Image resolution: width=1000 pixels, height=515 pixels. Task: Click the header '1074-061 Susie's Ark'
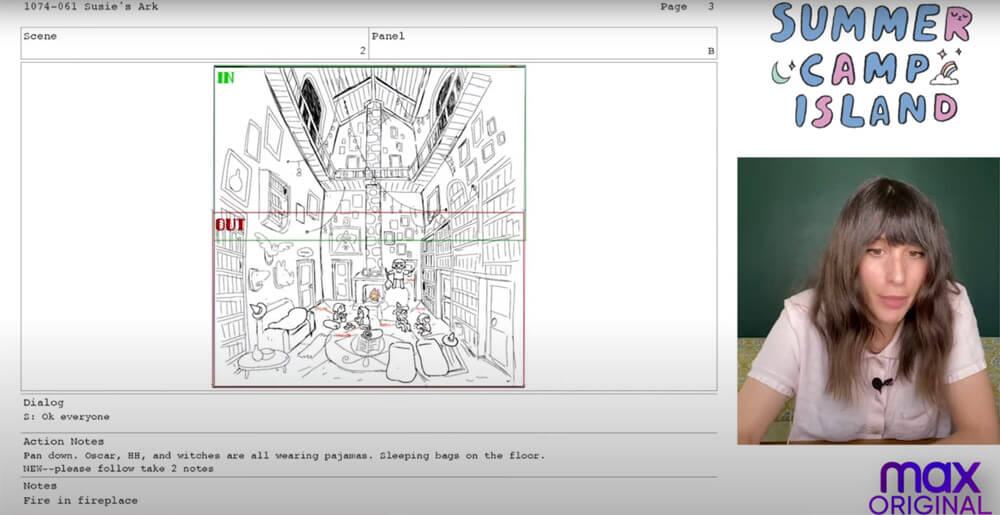click(91, 7)
